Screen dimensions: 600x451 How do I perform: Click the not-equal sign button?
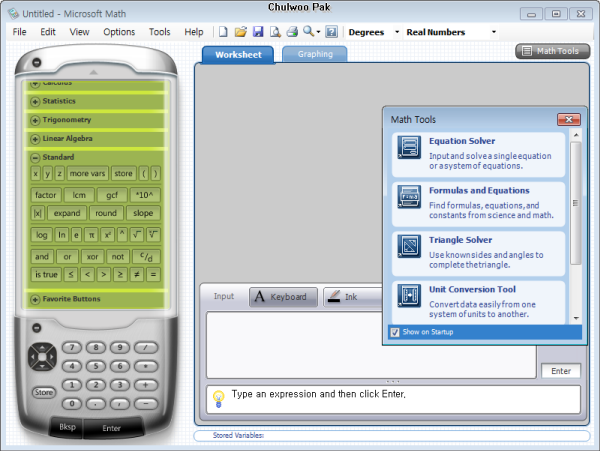click(137, 274)
